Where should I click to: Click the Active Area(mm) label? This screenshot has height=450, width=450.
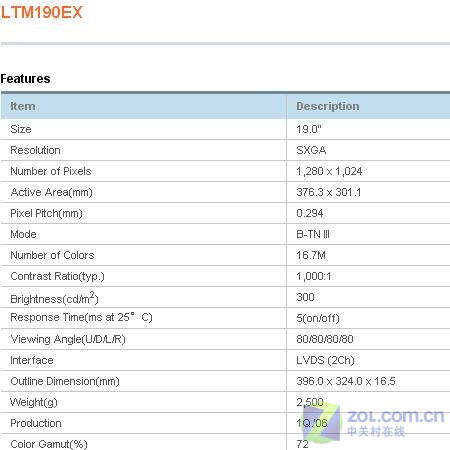click(51, 192)
